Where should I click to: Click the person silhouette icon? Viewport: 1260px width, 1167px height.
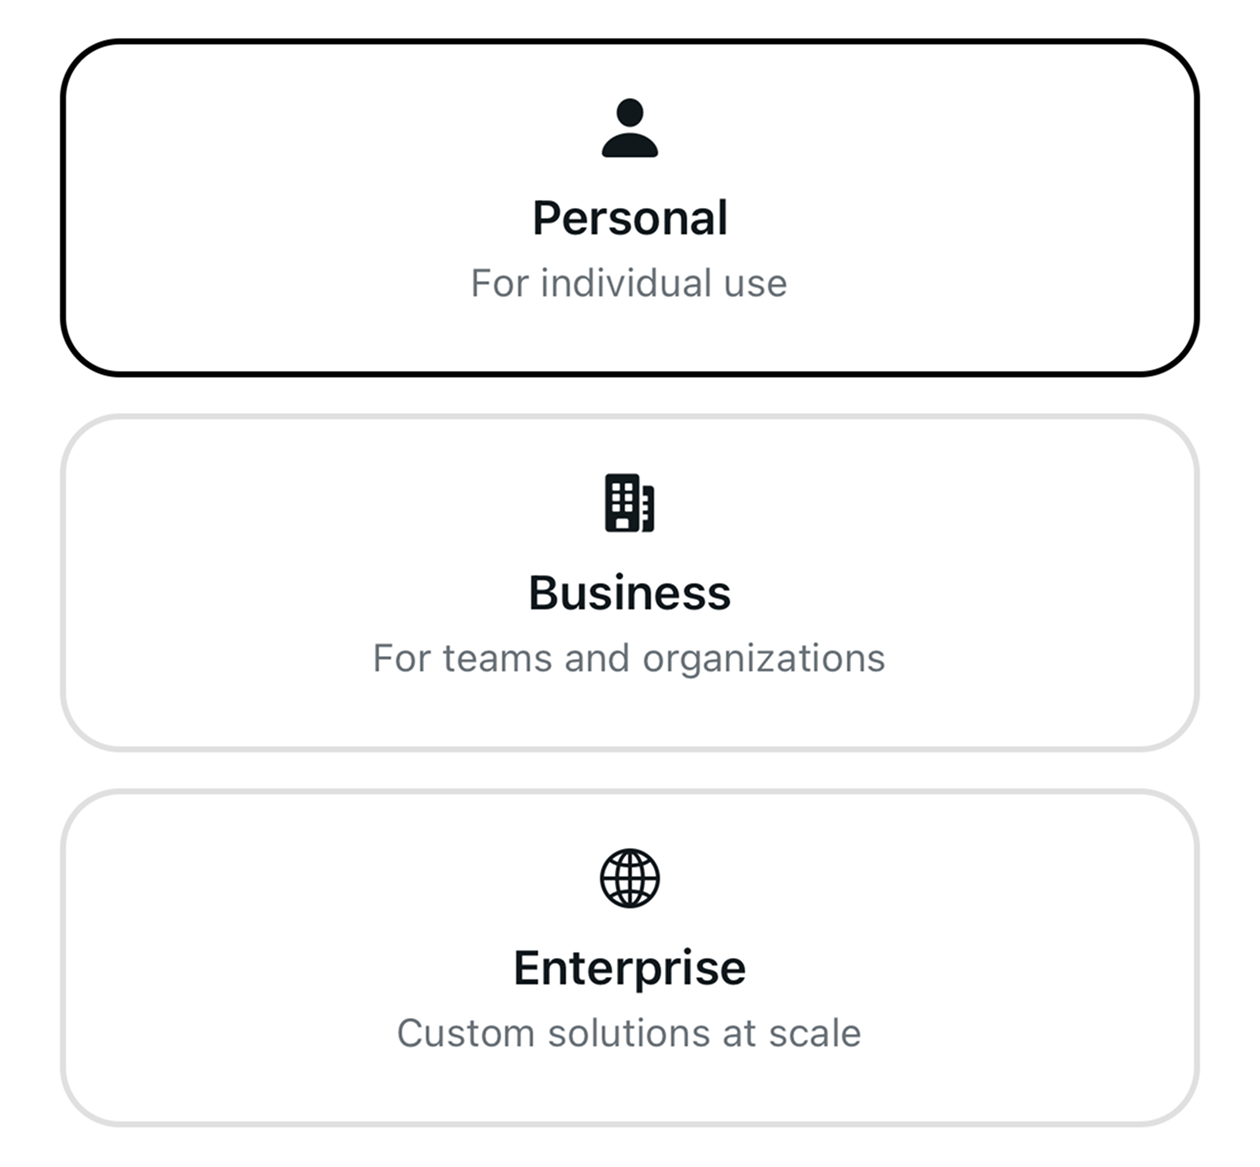(630, 128)
